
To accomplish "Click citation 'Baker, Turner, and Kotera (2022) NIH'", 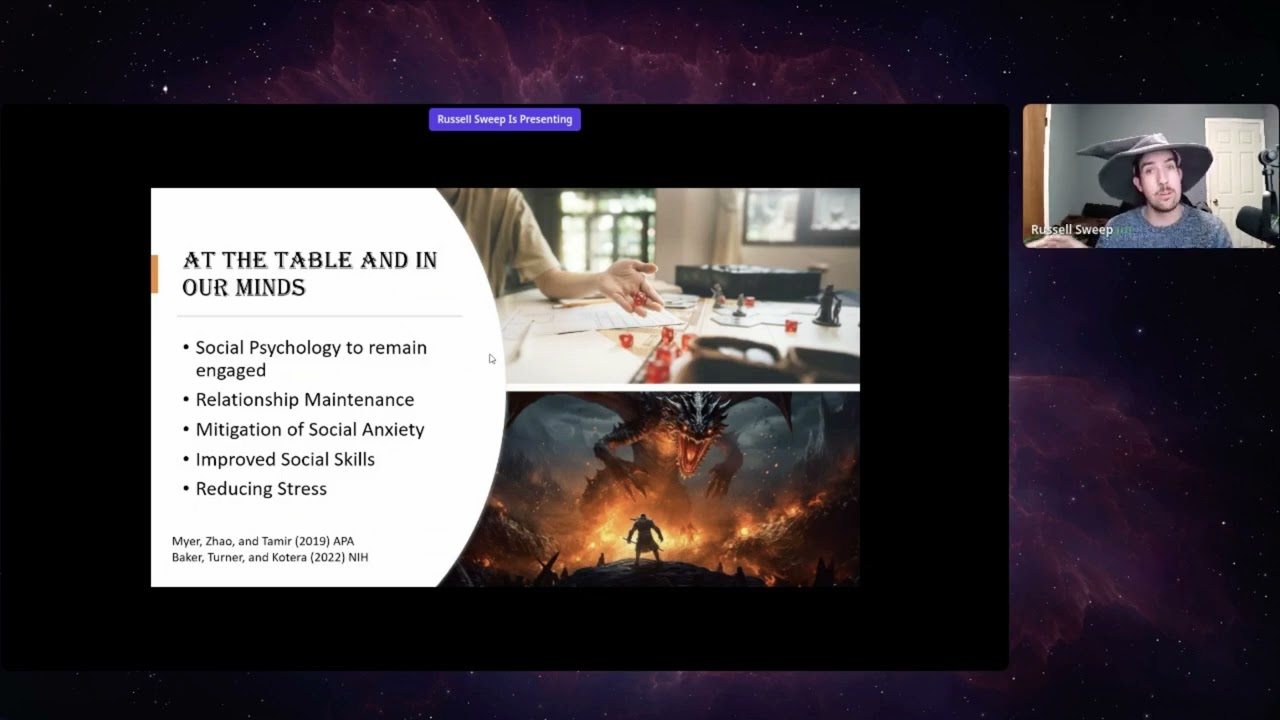I will coord(270,557).
